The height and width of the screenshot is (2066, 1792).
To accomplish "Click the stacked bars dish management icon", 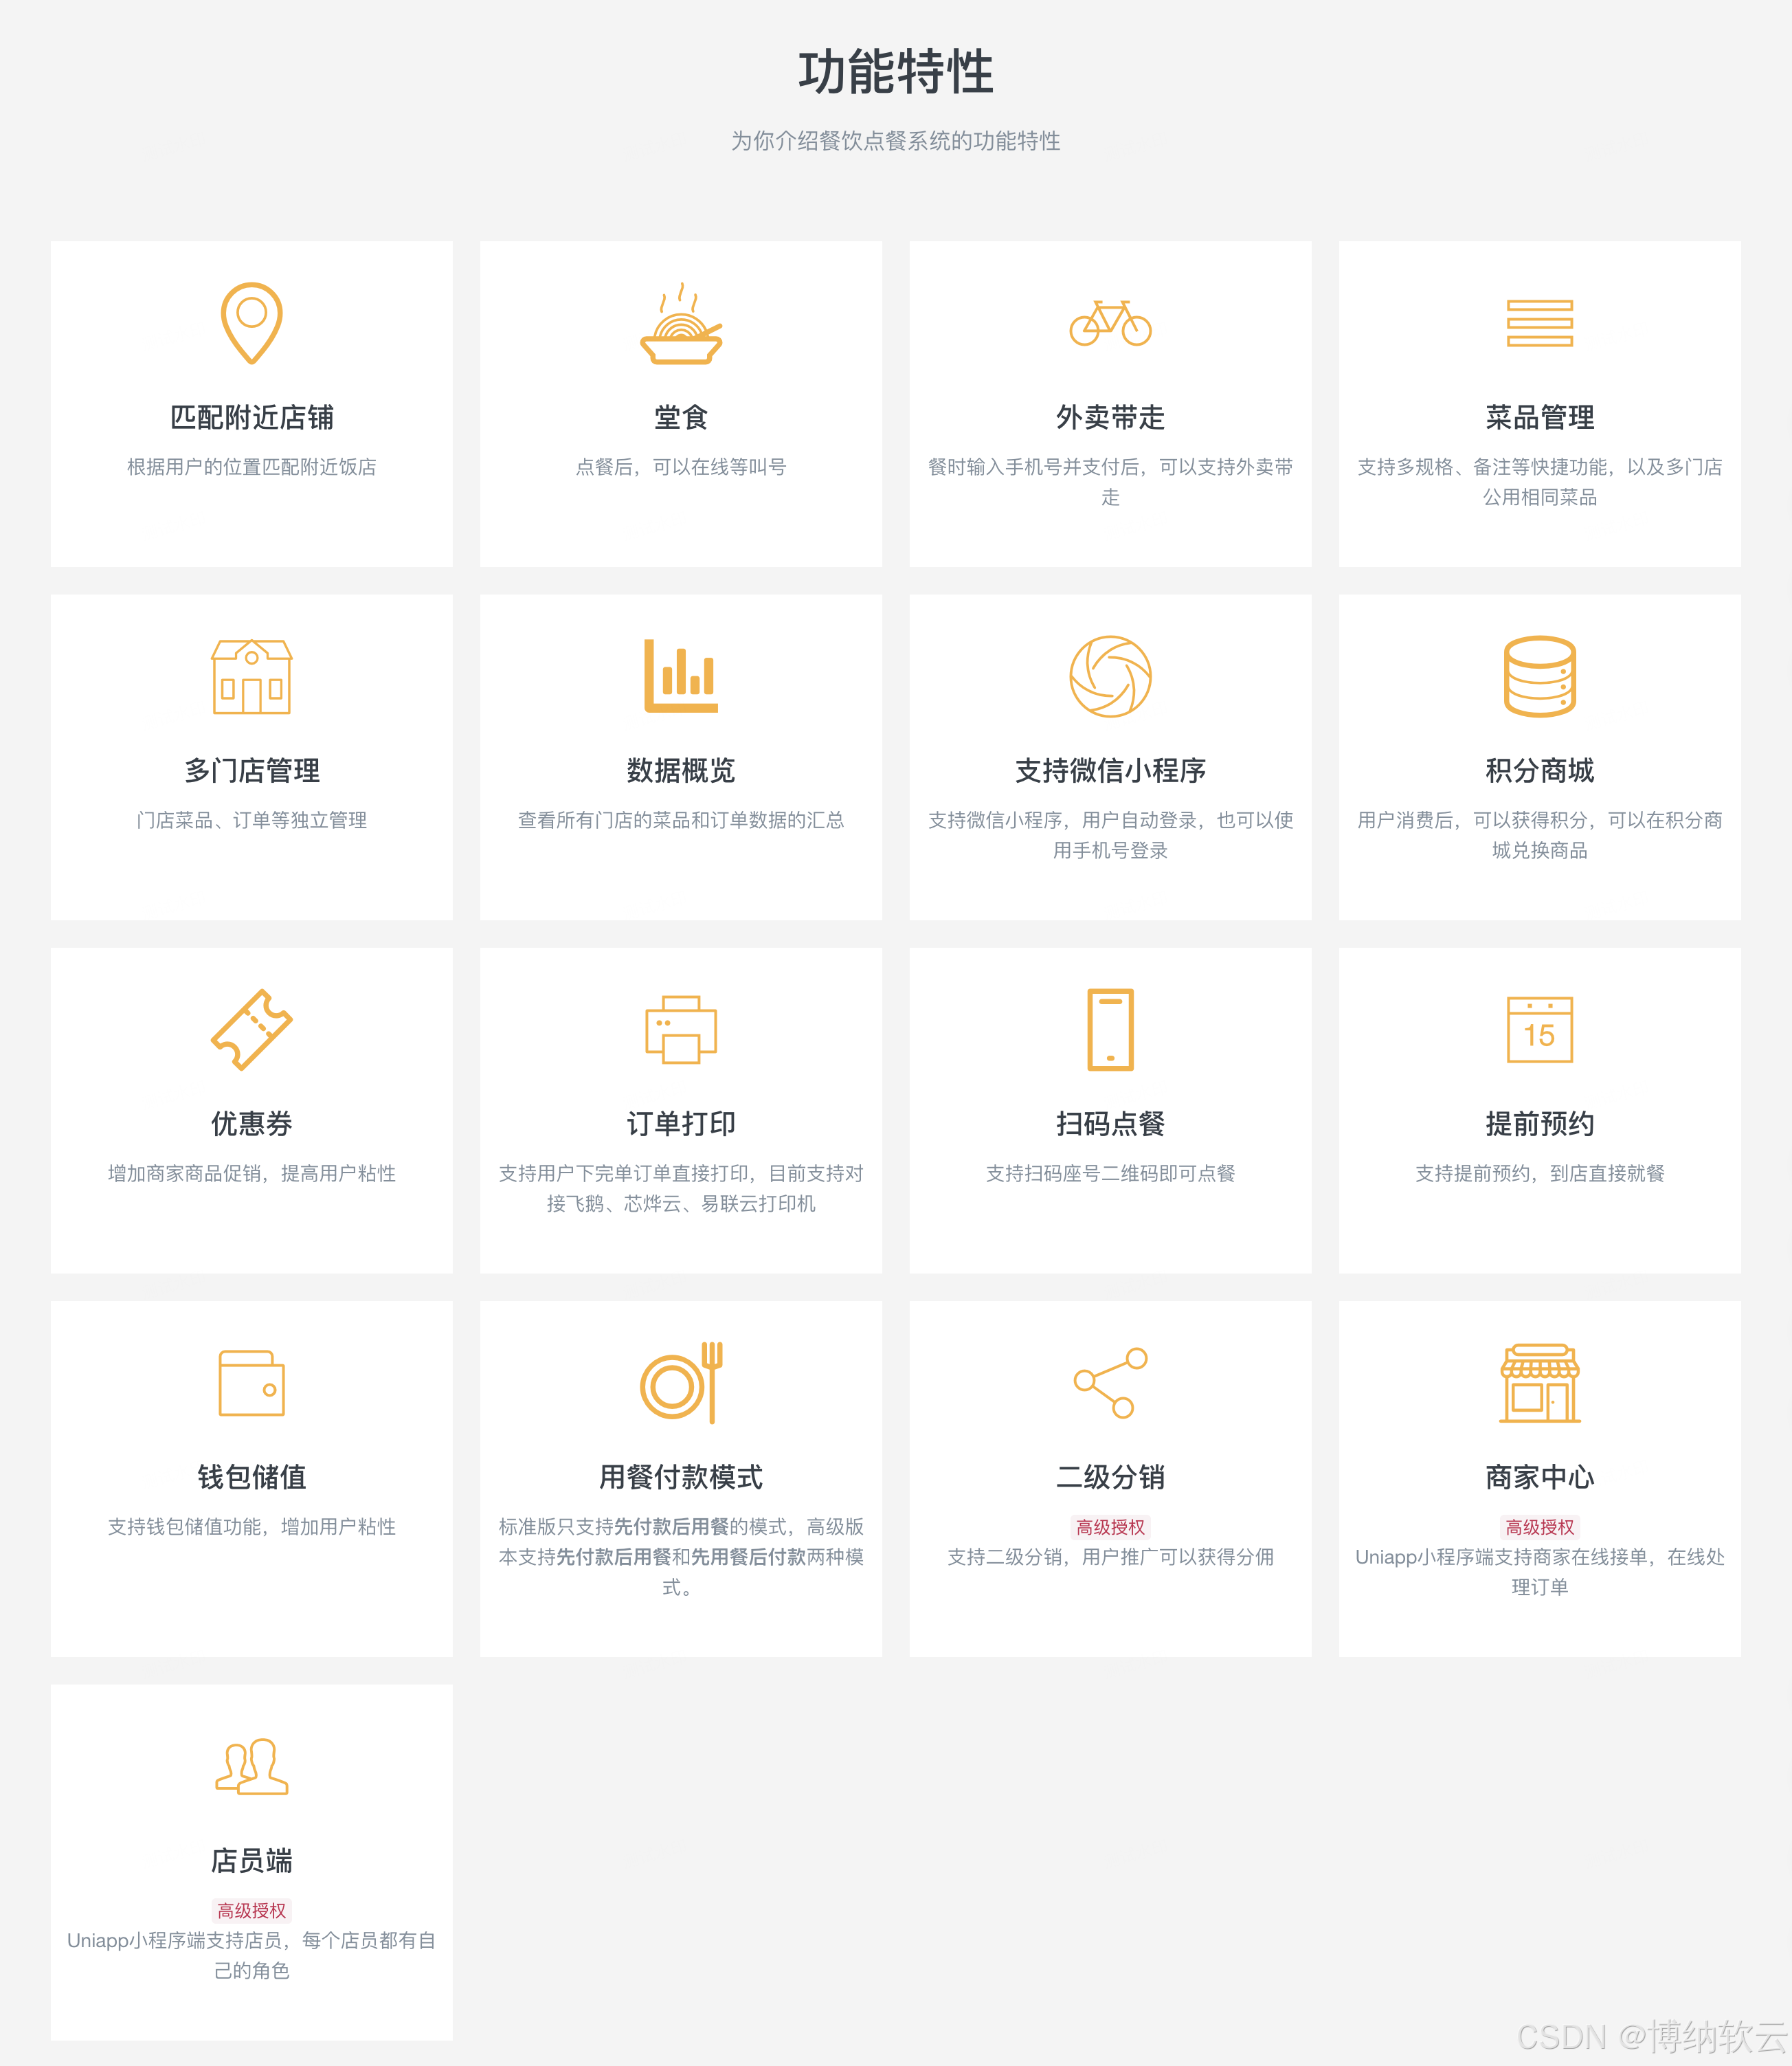I will coord(1539,323).
